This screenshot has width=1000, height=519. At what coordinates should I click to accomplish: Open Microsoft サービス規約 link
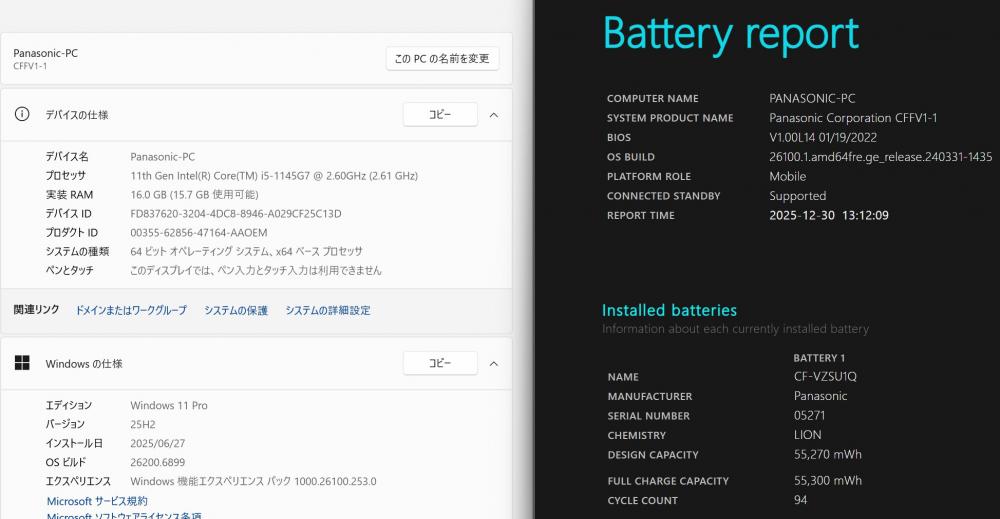tap(97, 501)
